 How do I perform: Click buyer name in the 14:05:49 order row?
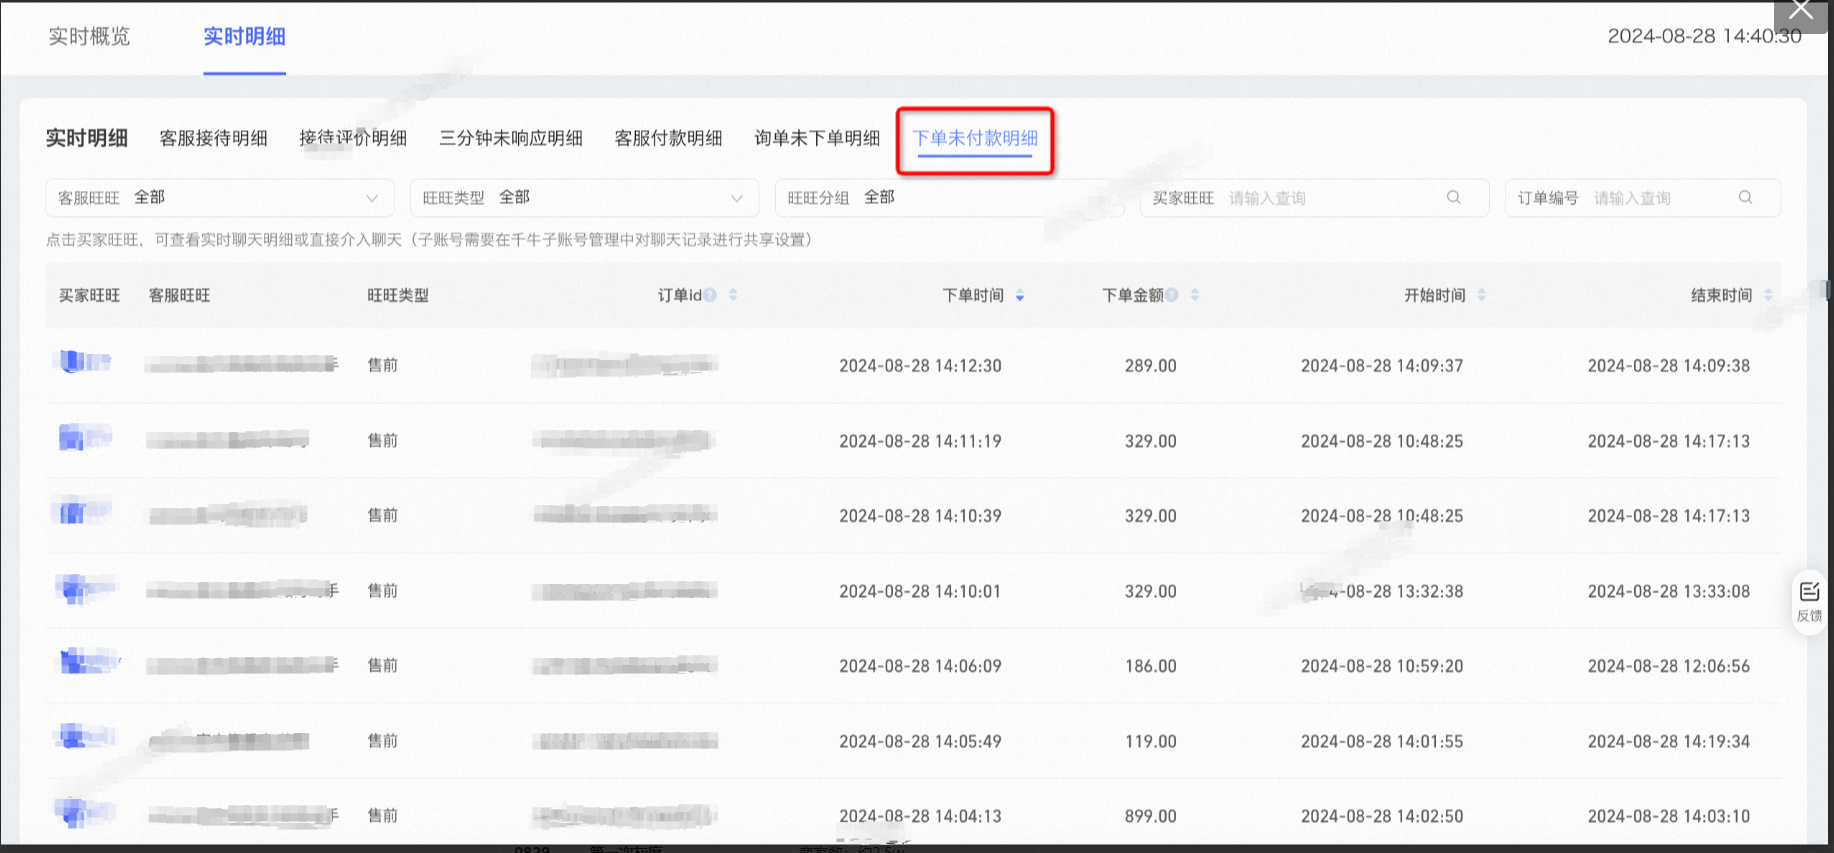pyautogui.click(x=87, y=738)
